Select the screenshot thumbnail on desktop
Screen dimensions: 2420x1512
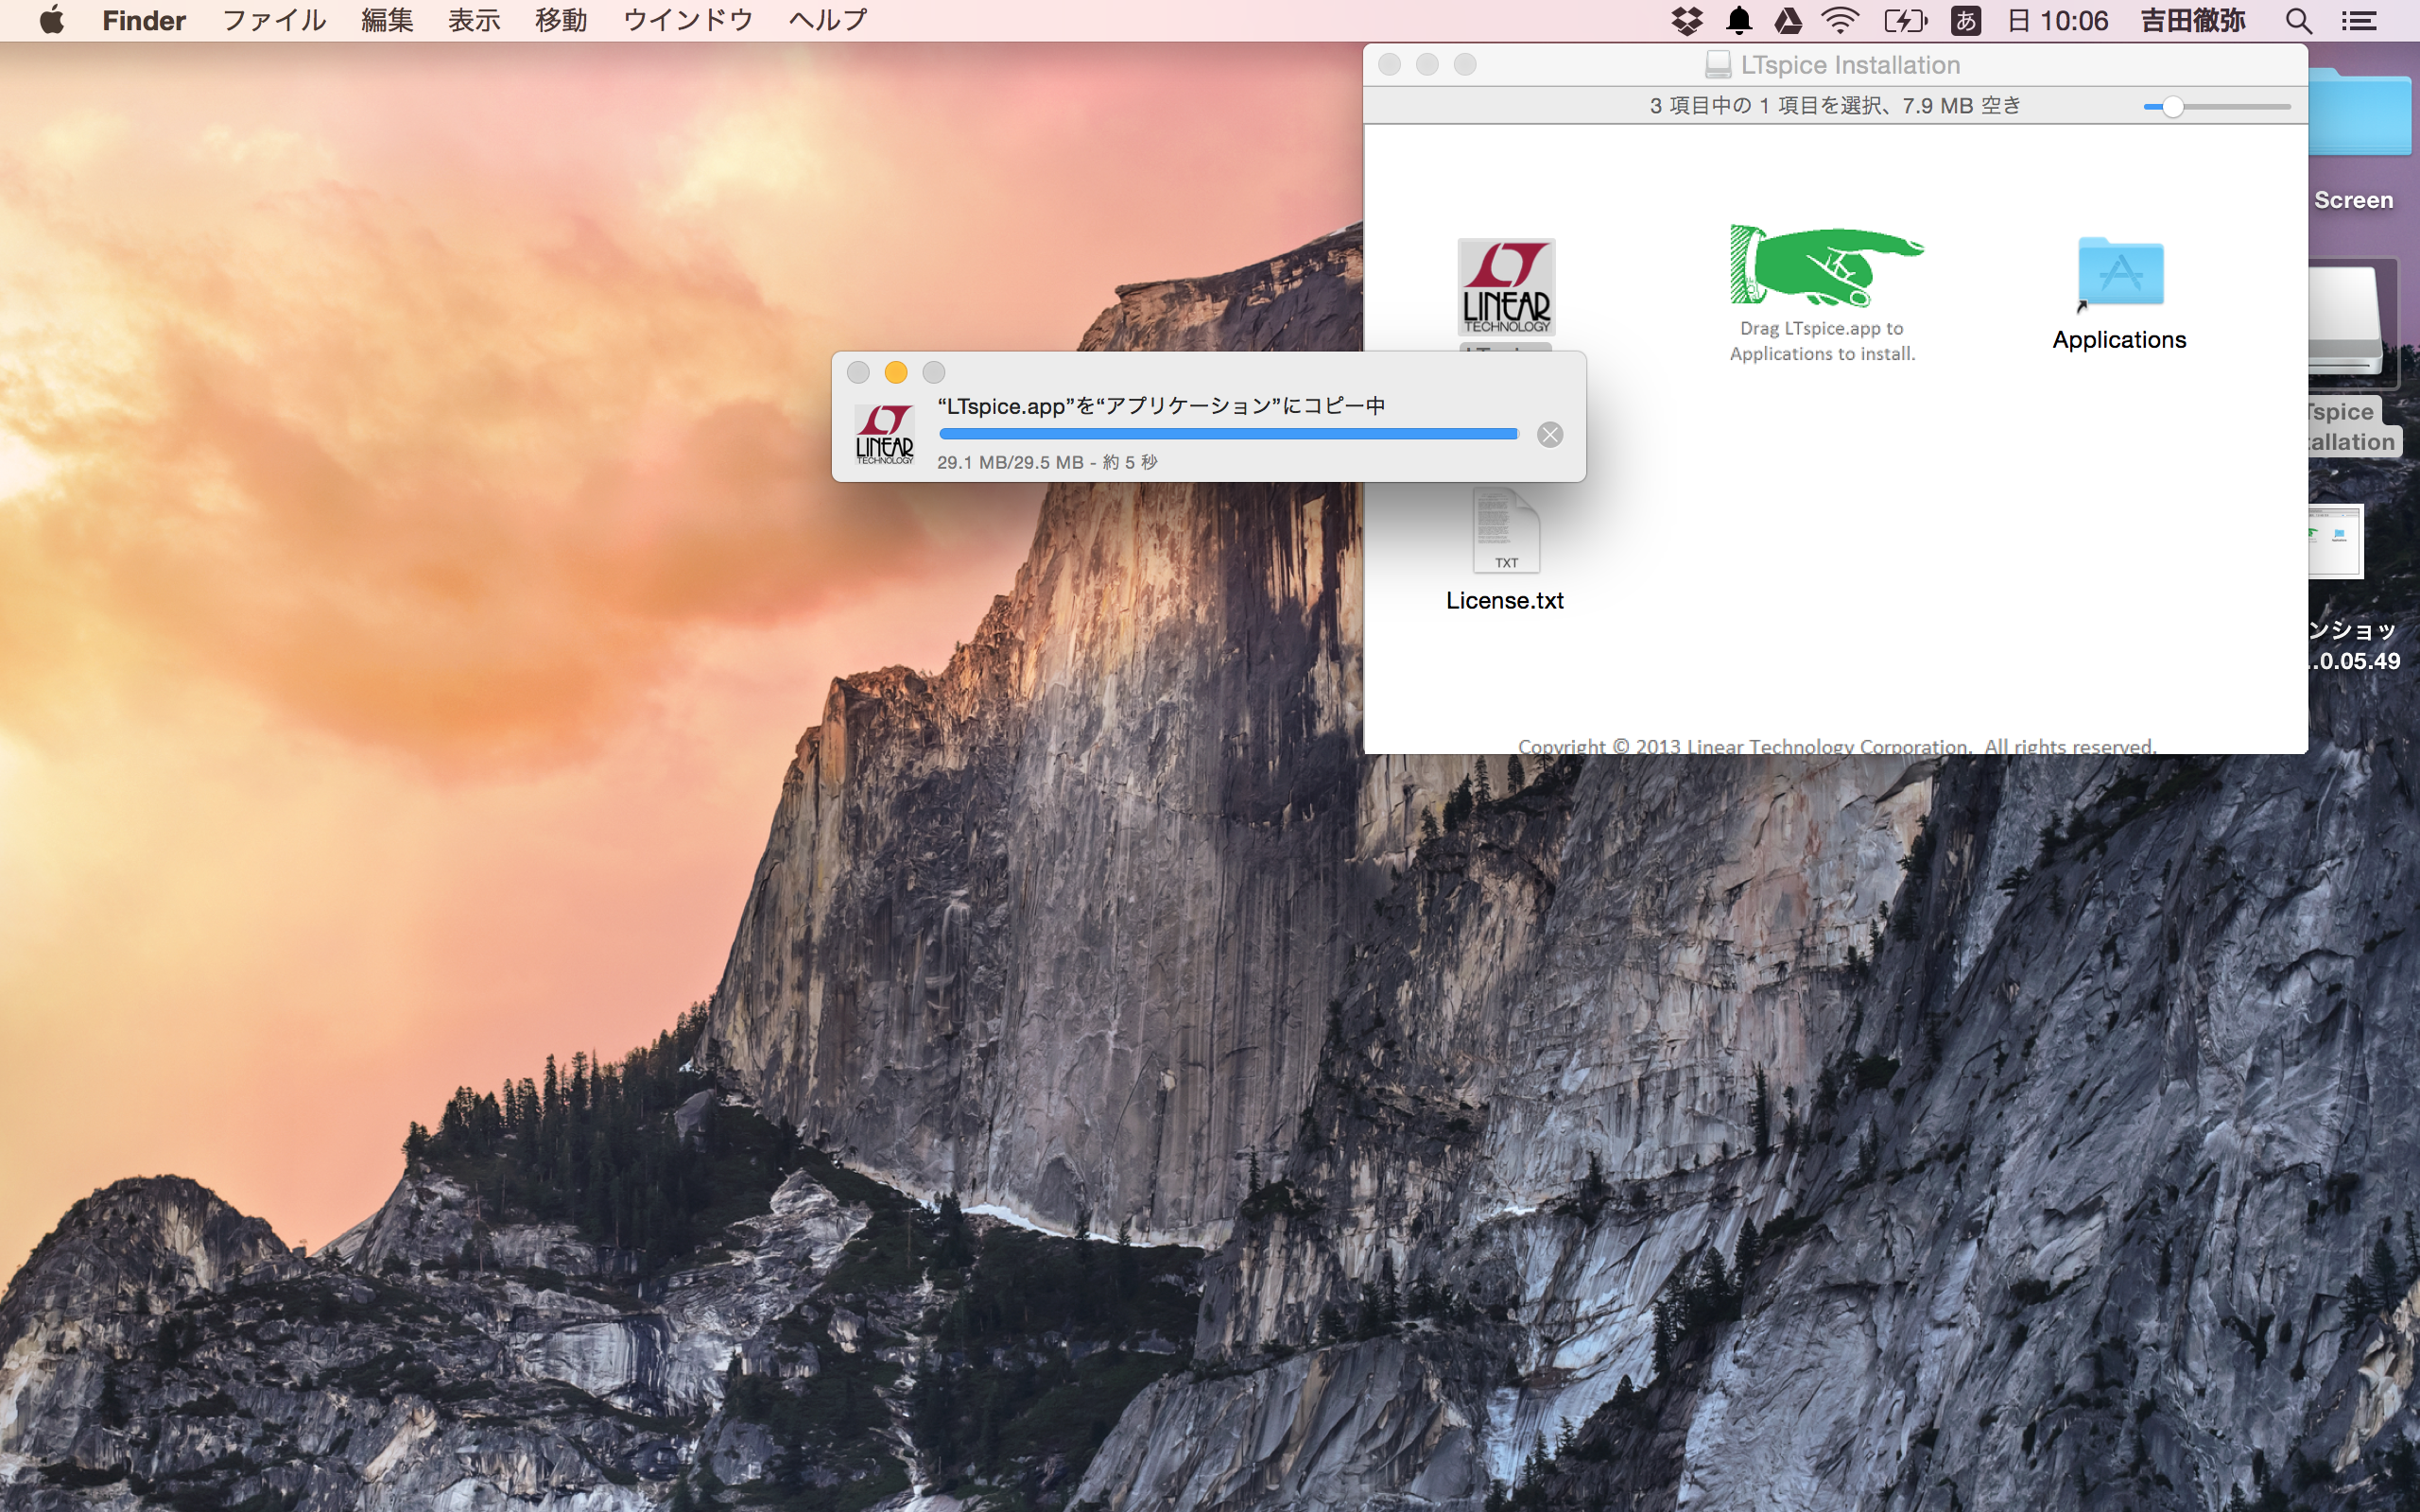[2336, 540]
